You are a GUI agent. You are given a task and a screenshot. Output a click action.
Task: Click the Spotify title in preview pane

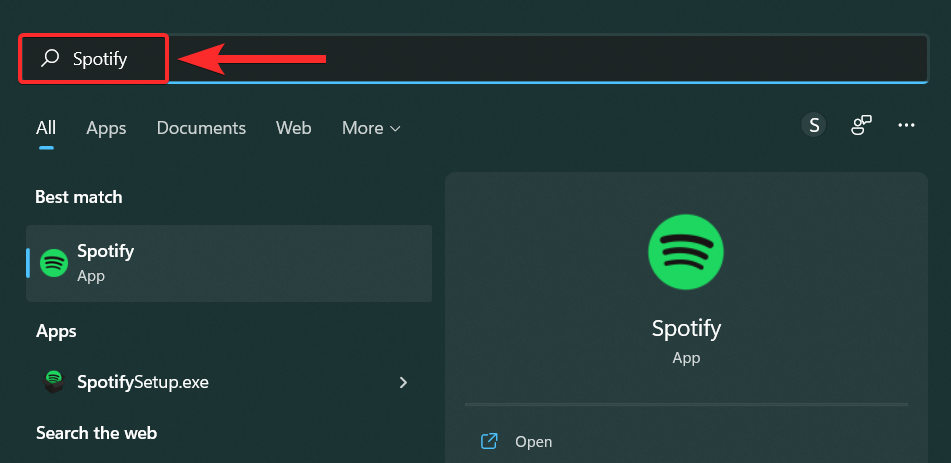pyautogui.click(x=687, y=329)
